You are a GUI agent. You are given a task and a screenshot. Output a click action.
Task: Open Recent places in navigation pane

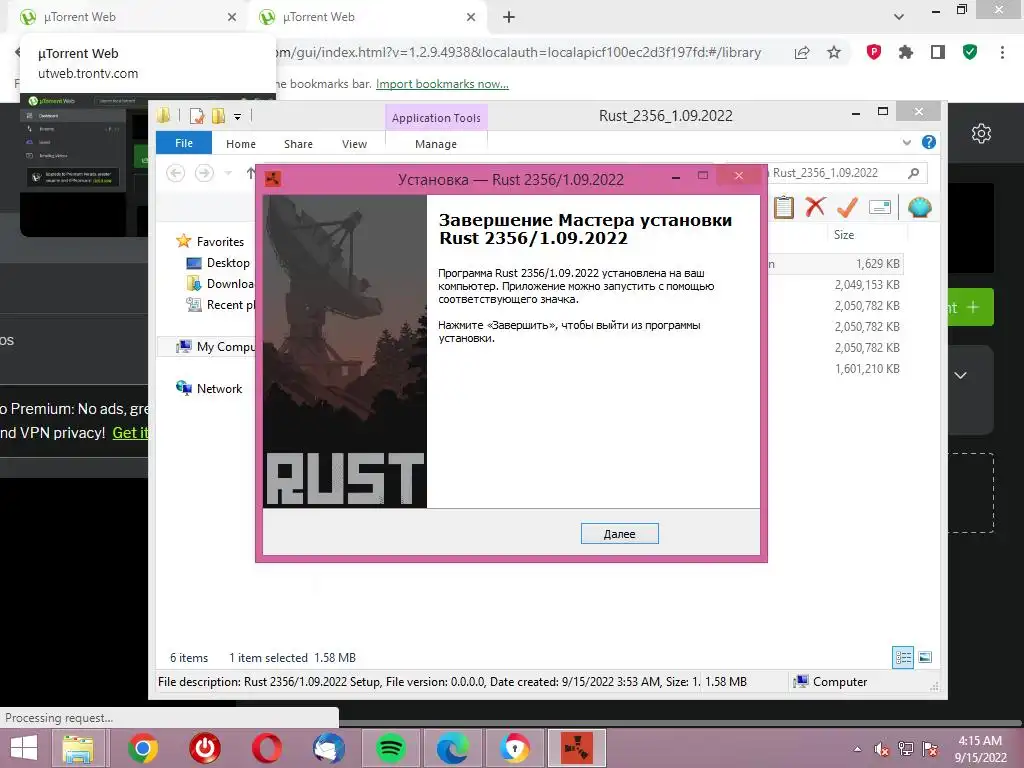221,304
